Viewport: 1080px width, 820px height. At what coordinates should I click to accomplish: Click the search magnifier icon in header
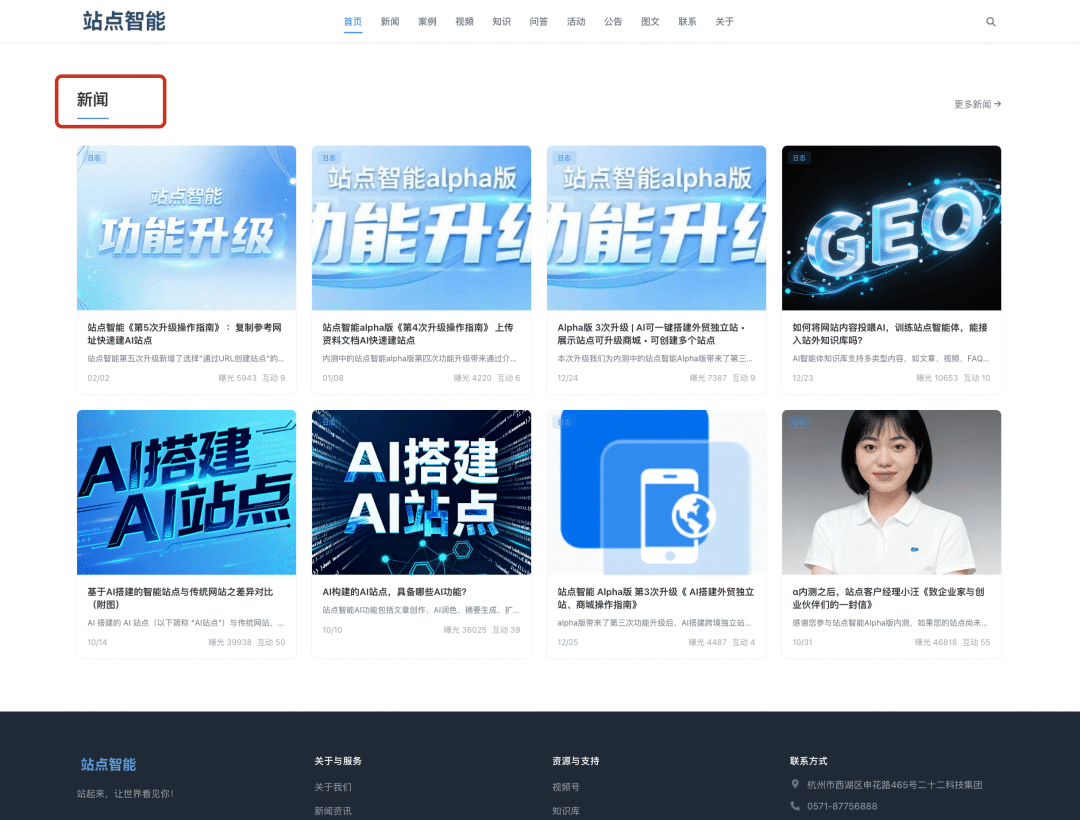[x=991, y=22]
